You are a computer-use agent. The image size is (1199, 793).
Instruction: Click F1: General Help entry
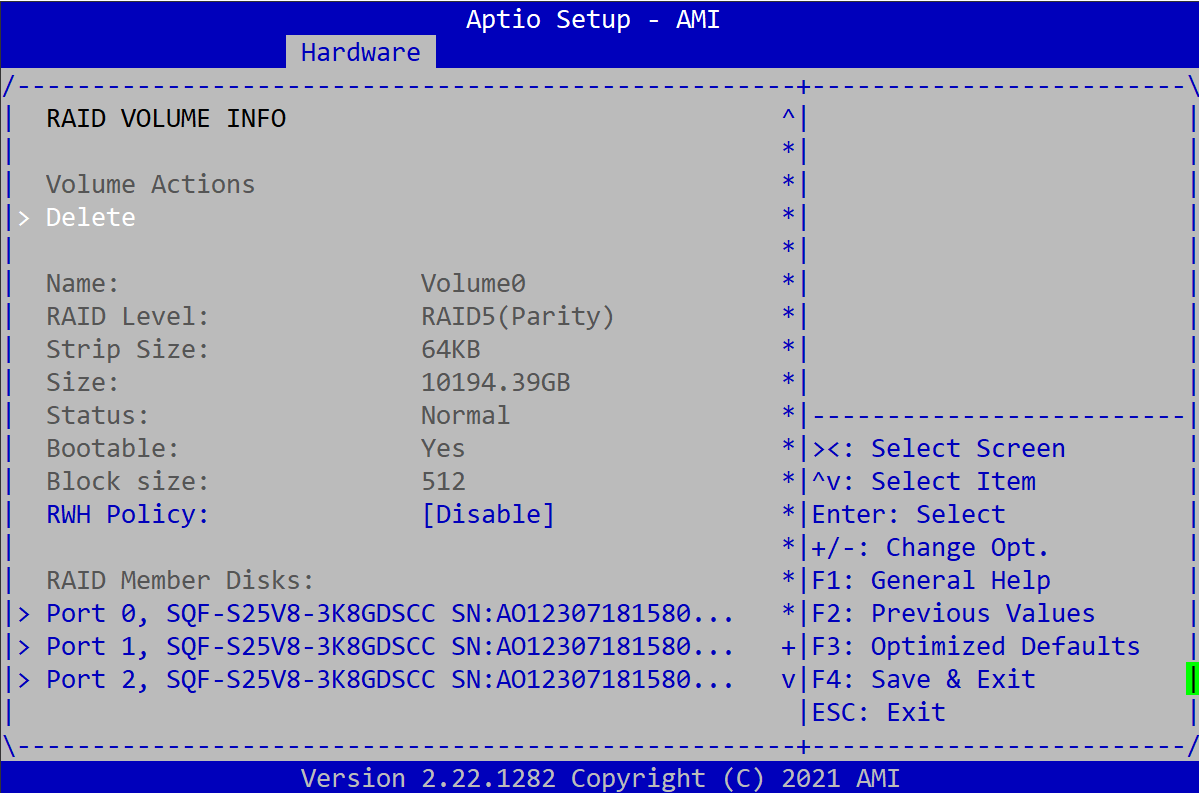(x=930, y=580)
